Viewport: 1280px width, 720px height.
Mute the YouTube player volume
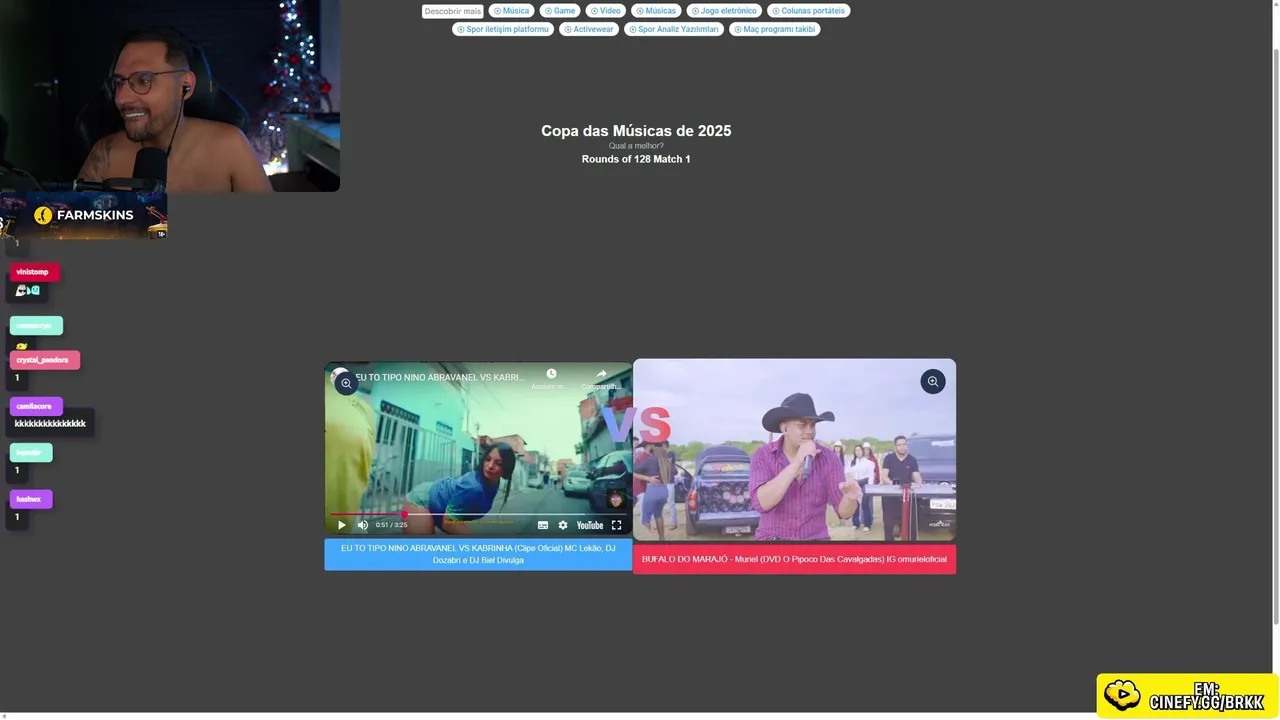[x=362, y=525]
